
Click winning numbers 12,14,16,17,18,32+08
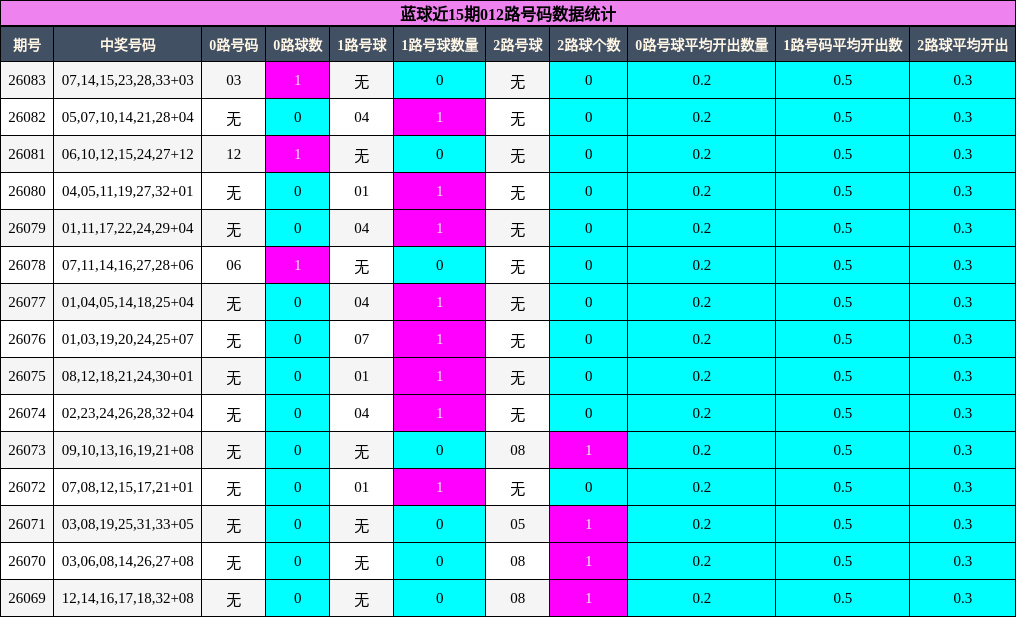128,598
